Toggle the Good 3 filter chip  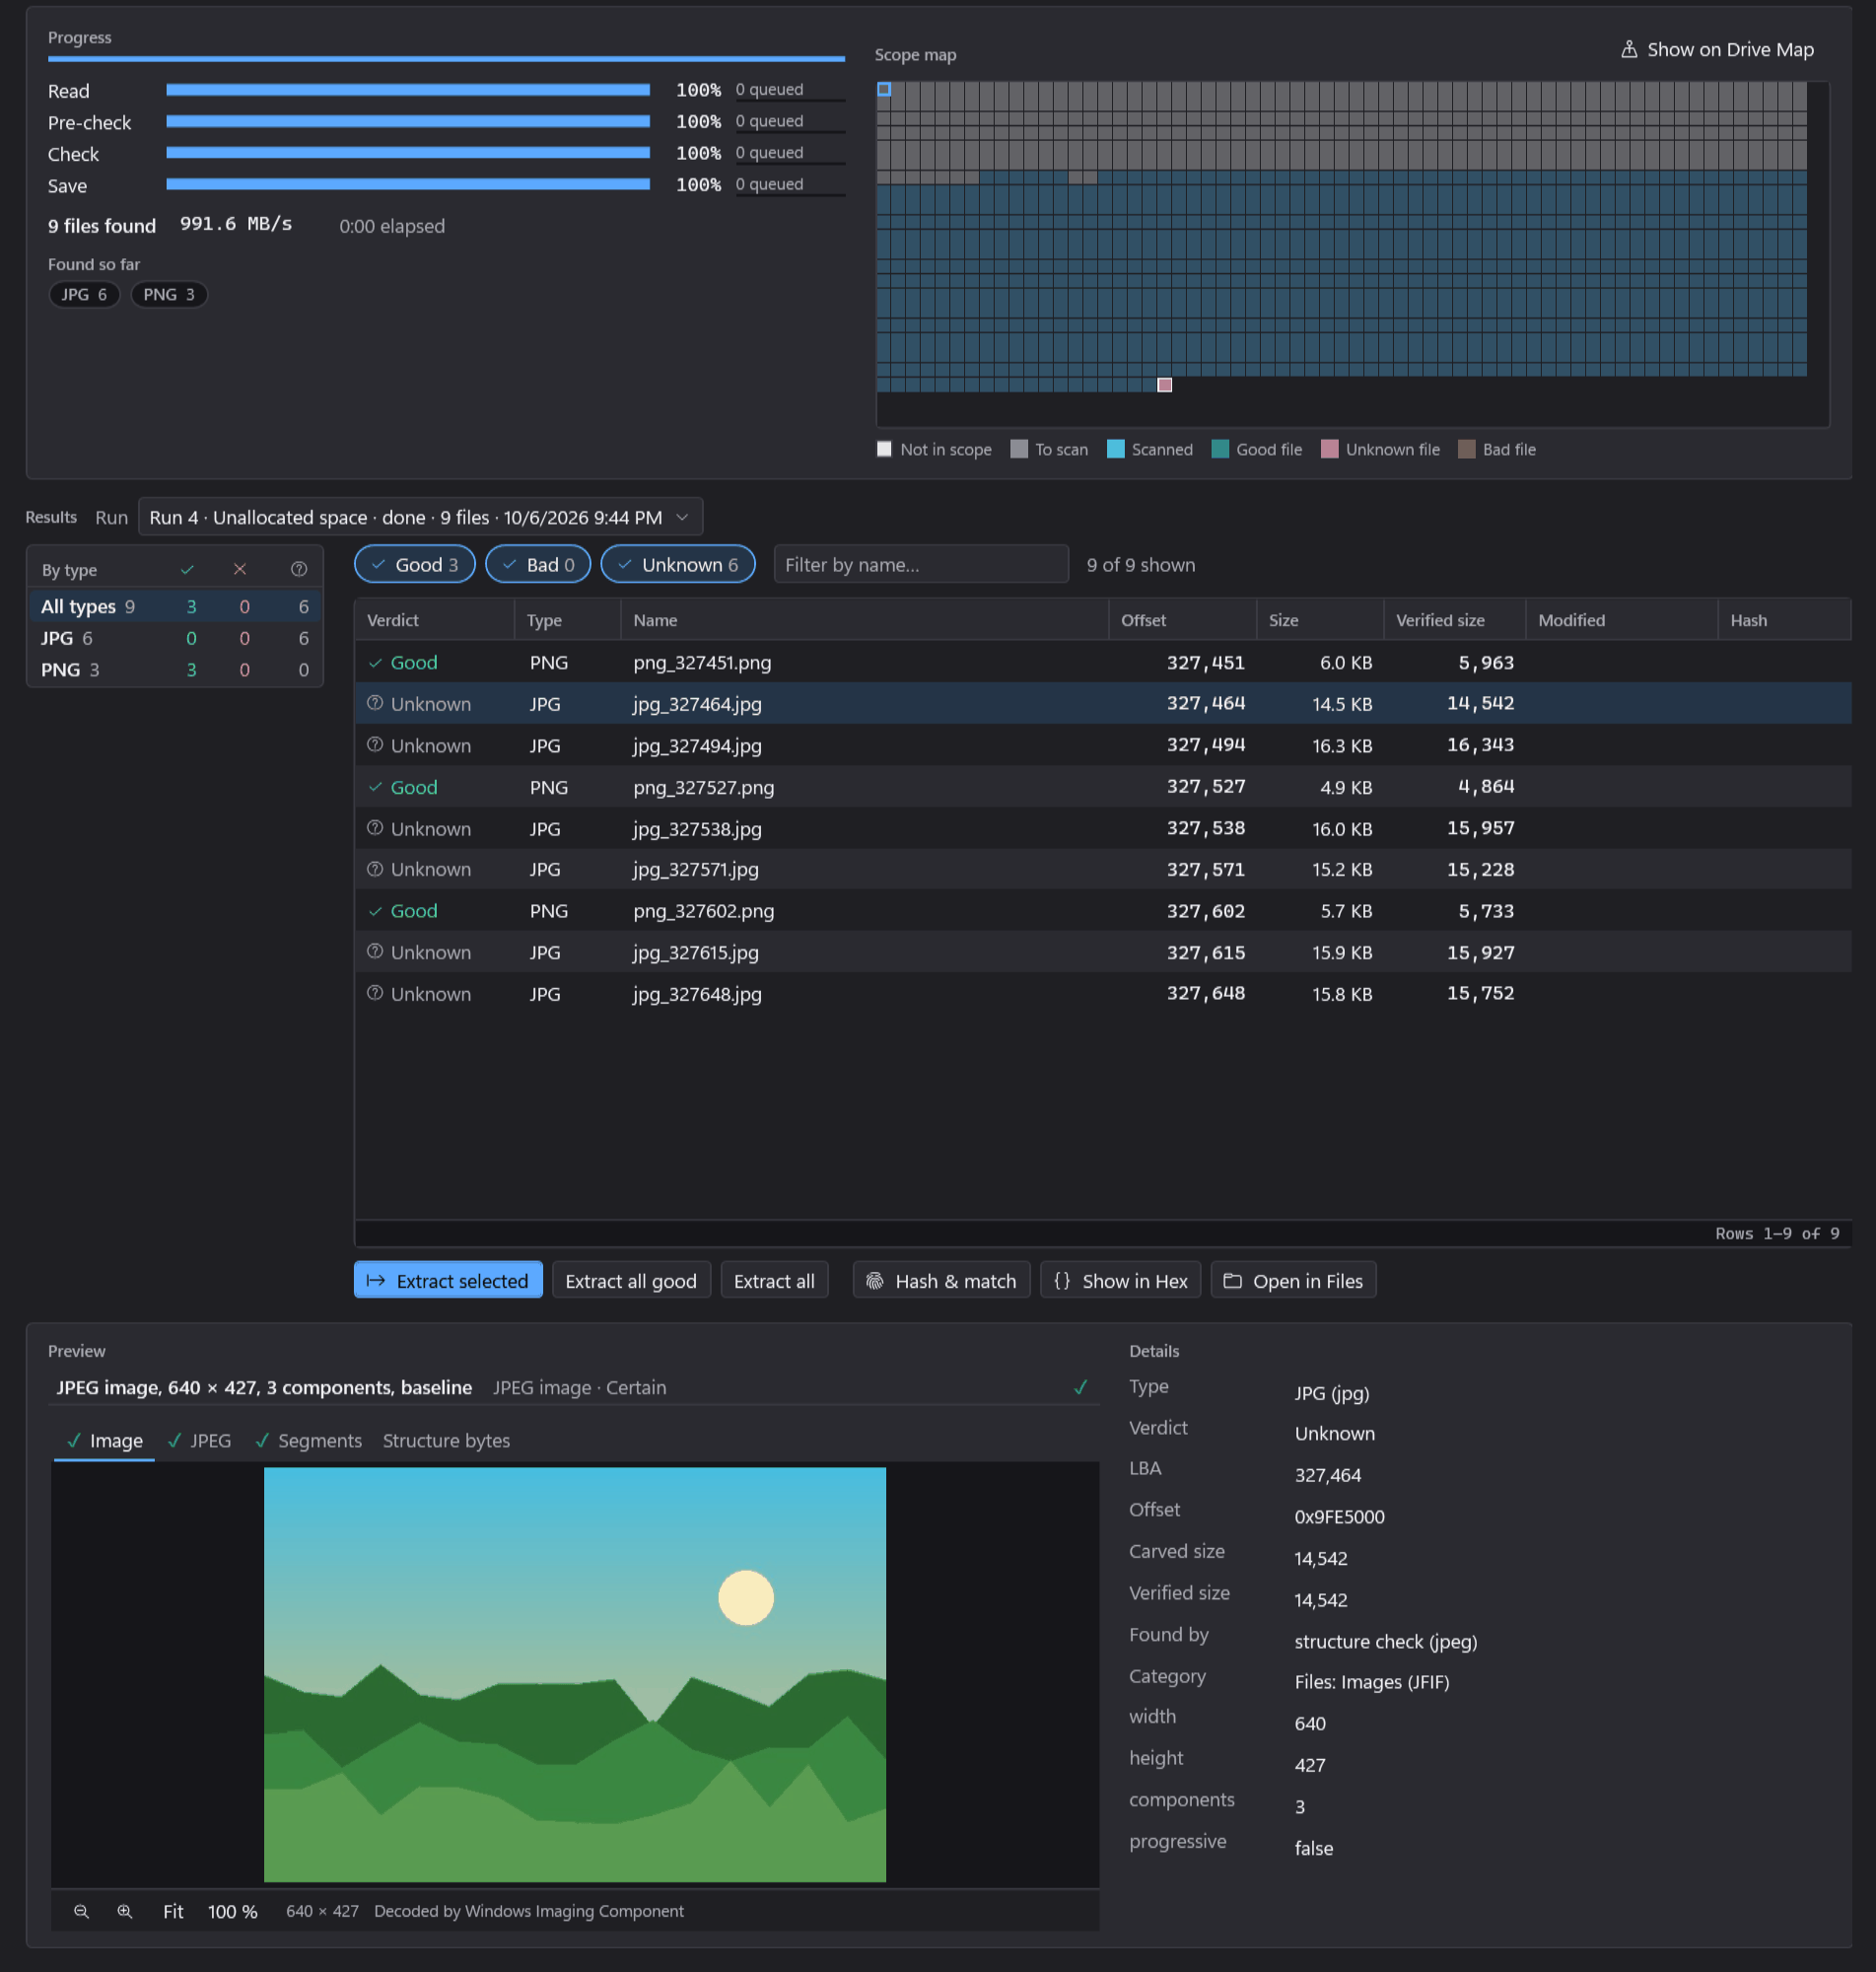[415, 565]
